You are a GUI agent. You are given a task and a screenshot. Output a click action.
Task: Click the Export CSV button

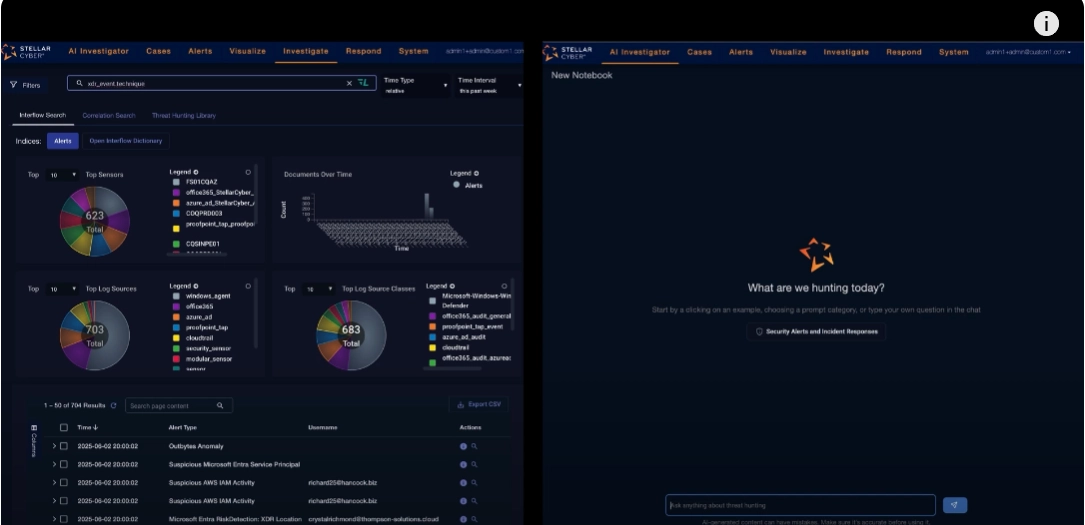click(x=479, y=405)
